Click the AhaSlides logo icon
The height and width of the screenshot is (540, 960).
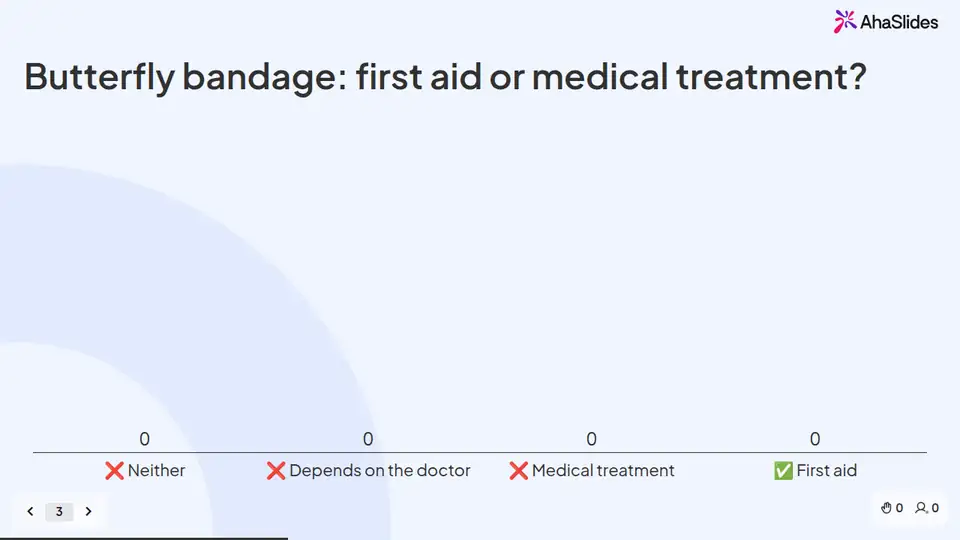coord(845,21)
